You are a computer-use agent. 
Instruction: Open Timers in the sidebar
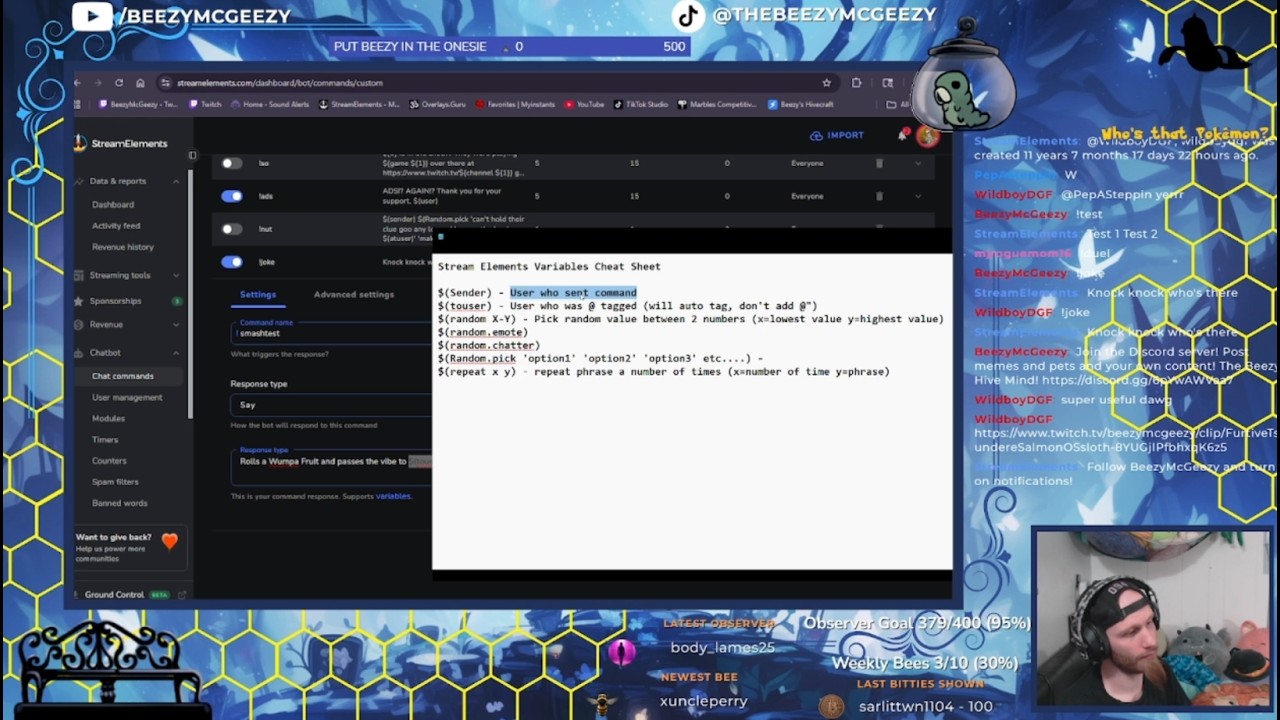point(105,440)
